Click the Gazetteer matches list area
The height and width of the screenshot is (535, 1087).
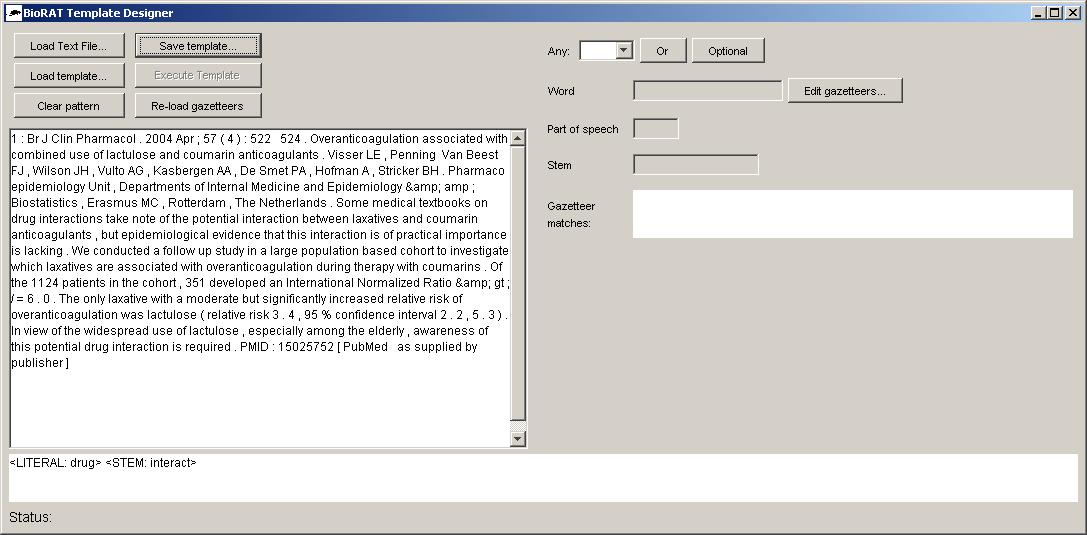point(852,214)
